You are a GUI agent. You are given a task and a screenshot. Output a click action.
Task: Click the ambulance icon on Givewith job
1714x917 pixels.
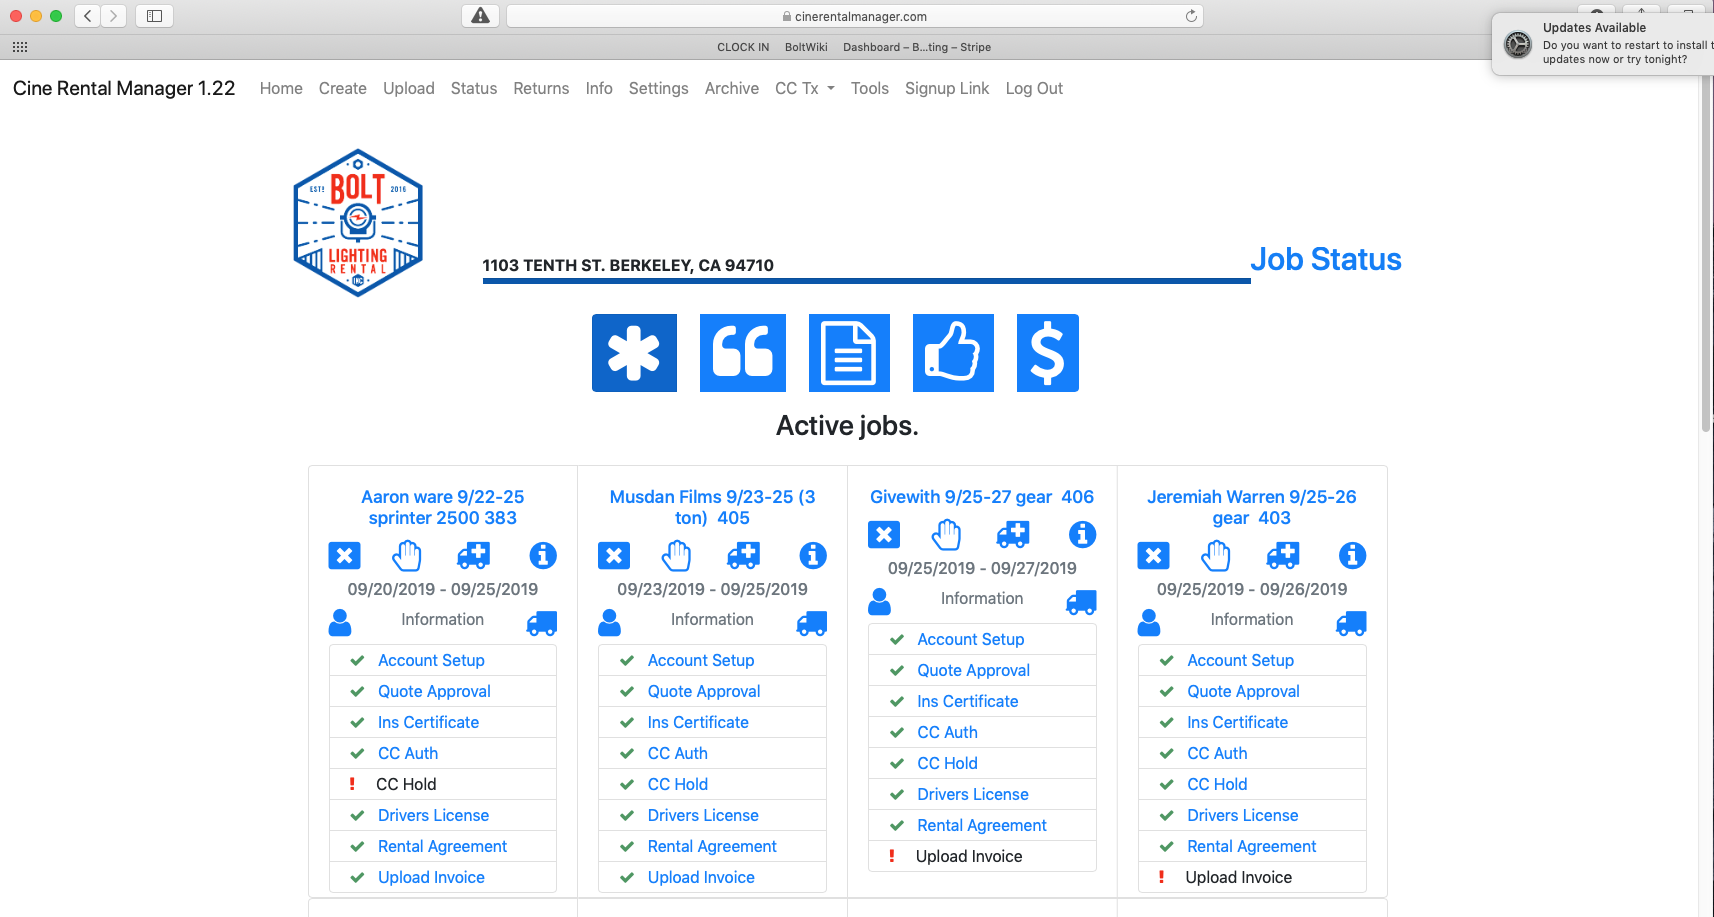coord(1013,535)
